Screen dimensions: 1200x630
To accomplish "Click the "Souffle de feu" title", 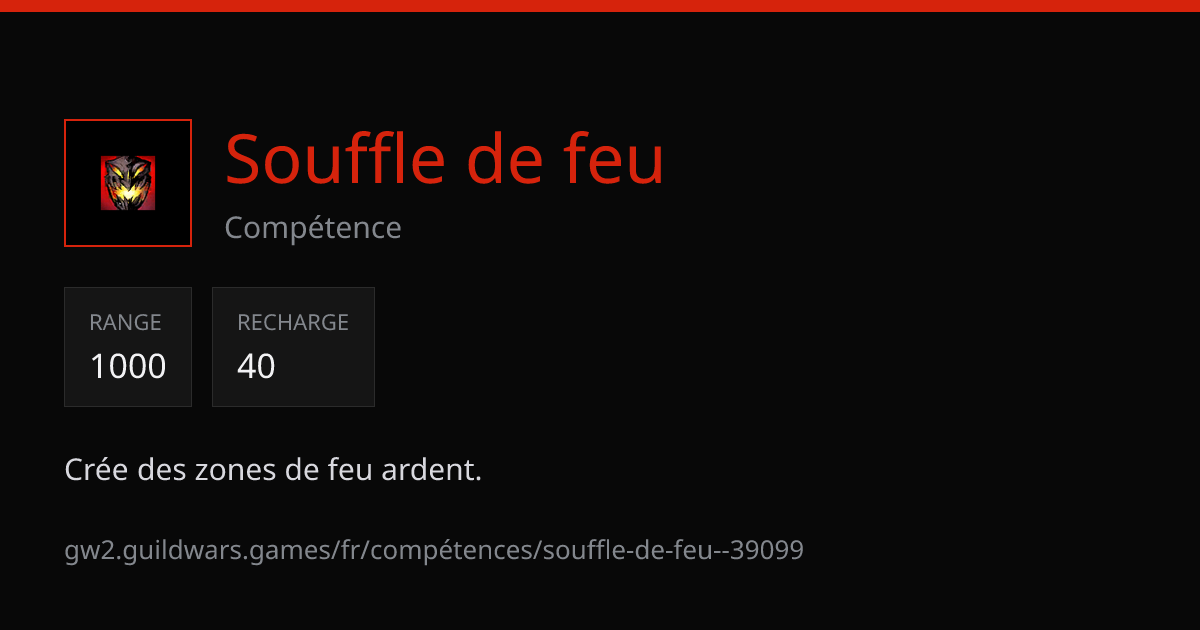I will [x=445, y=159].
